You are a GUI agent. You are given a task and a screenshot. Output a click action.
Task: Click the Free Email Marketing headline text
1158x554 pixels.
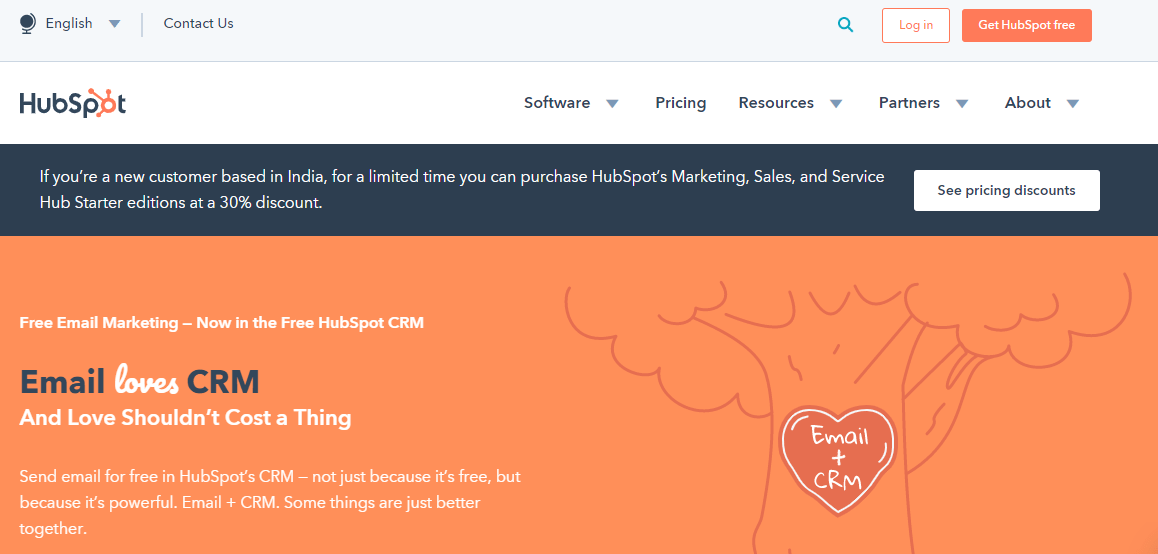[x=222, y=323]
